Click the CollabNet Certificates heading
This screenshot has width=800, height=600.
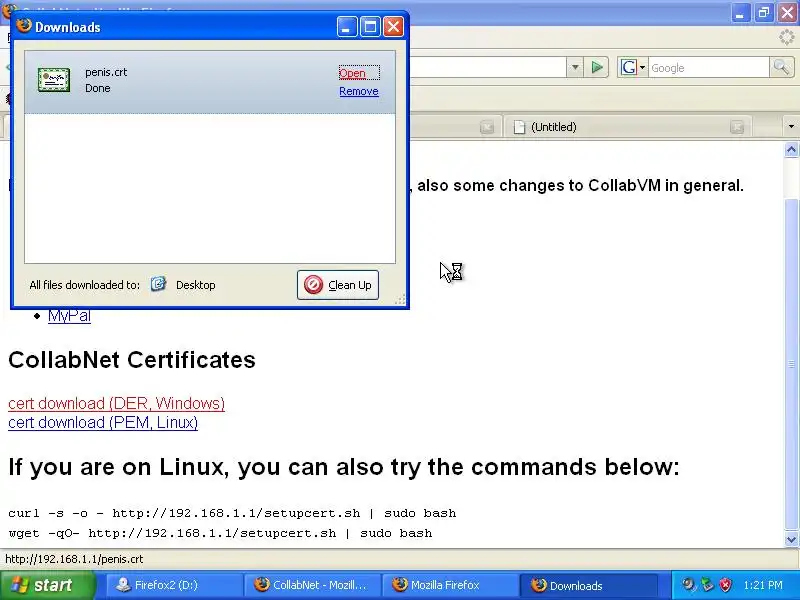pos(132,360)
